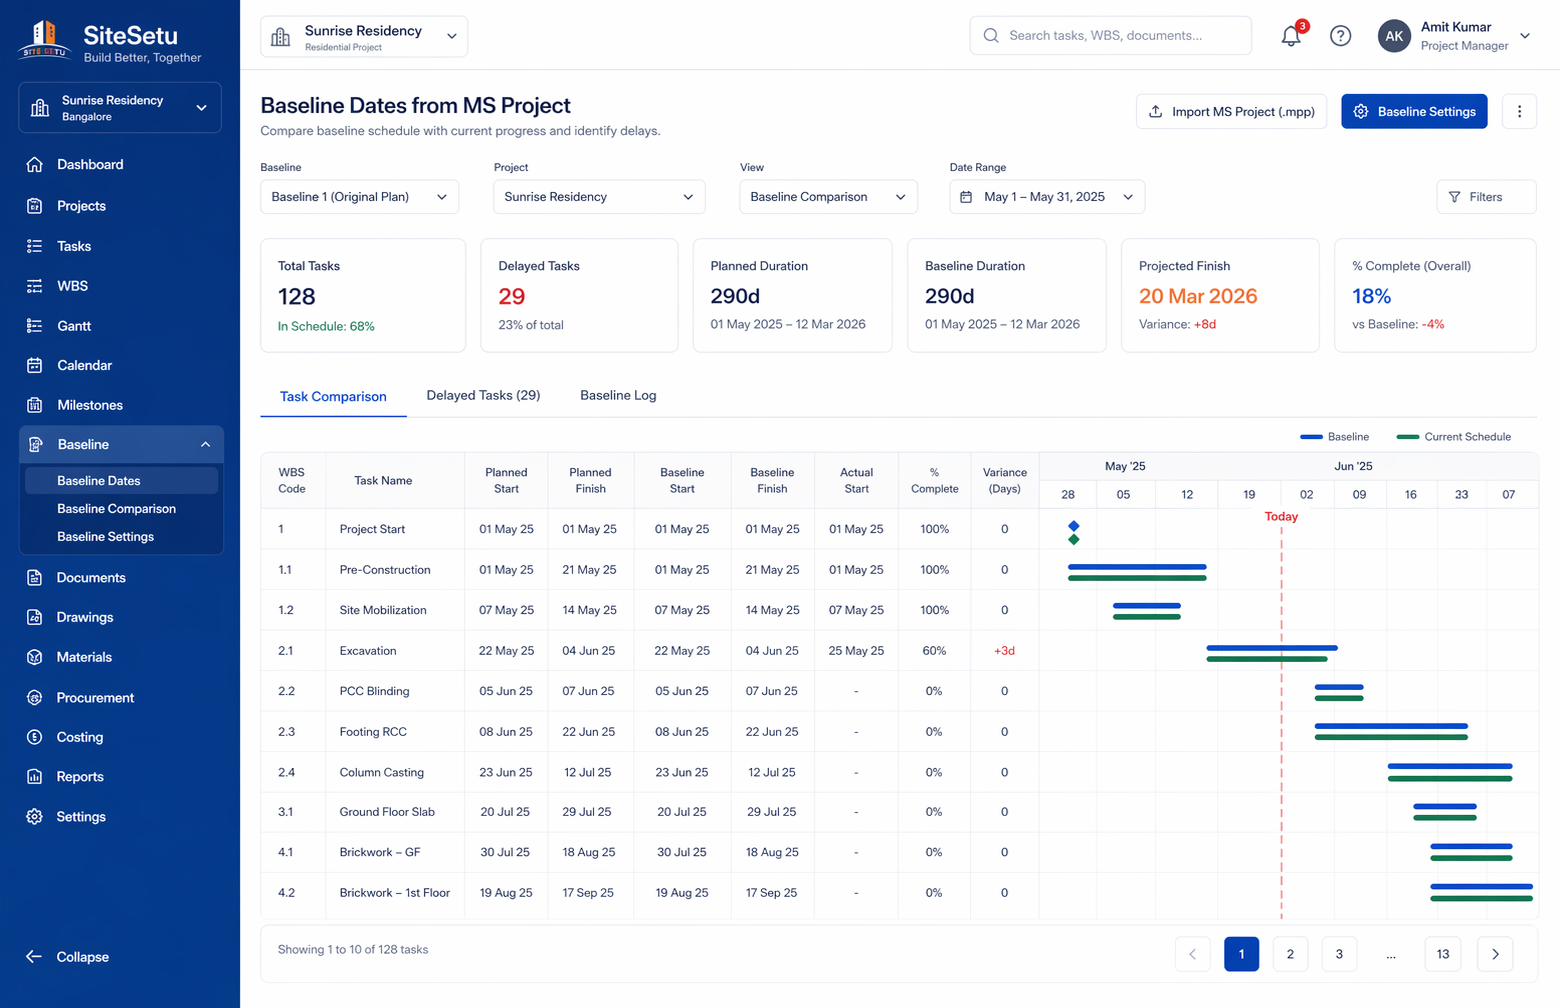
Task: Open the help question mark icon
Action: [x=1341, y=36]
